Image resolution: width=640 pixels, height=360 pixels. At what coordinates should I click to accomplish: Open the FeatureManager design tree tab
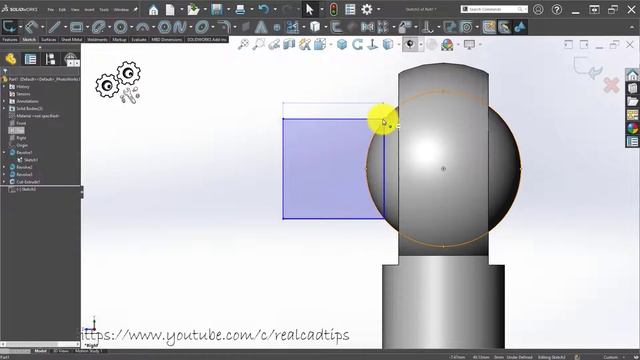(x=11, y=59)
